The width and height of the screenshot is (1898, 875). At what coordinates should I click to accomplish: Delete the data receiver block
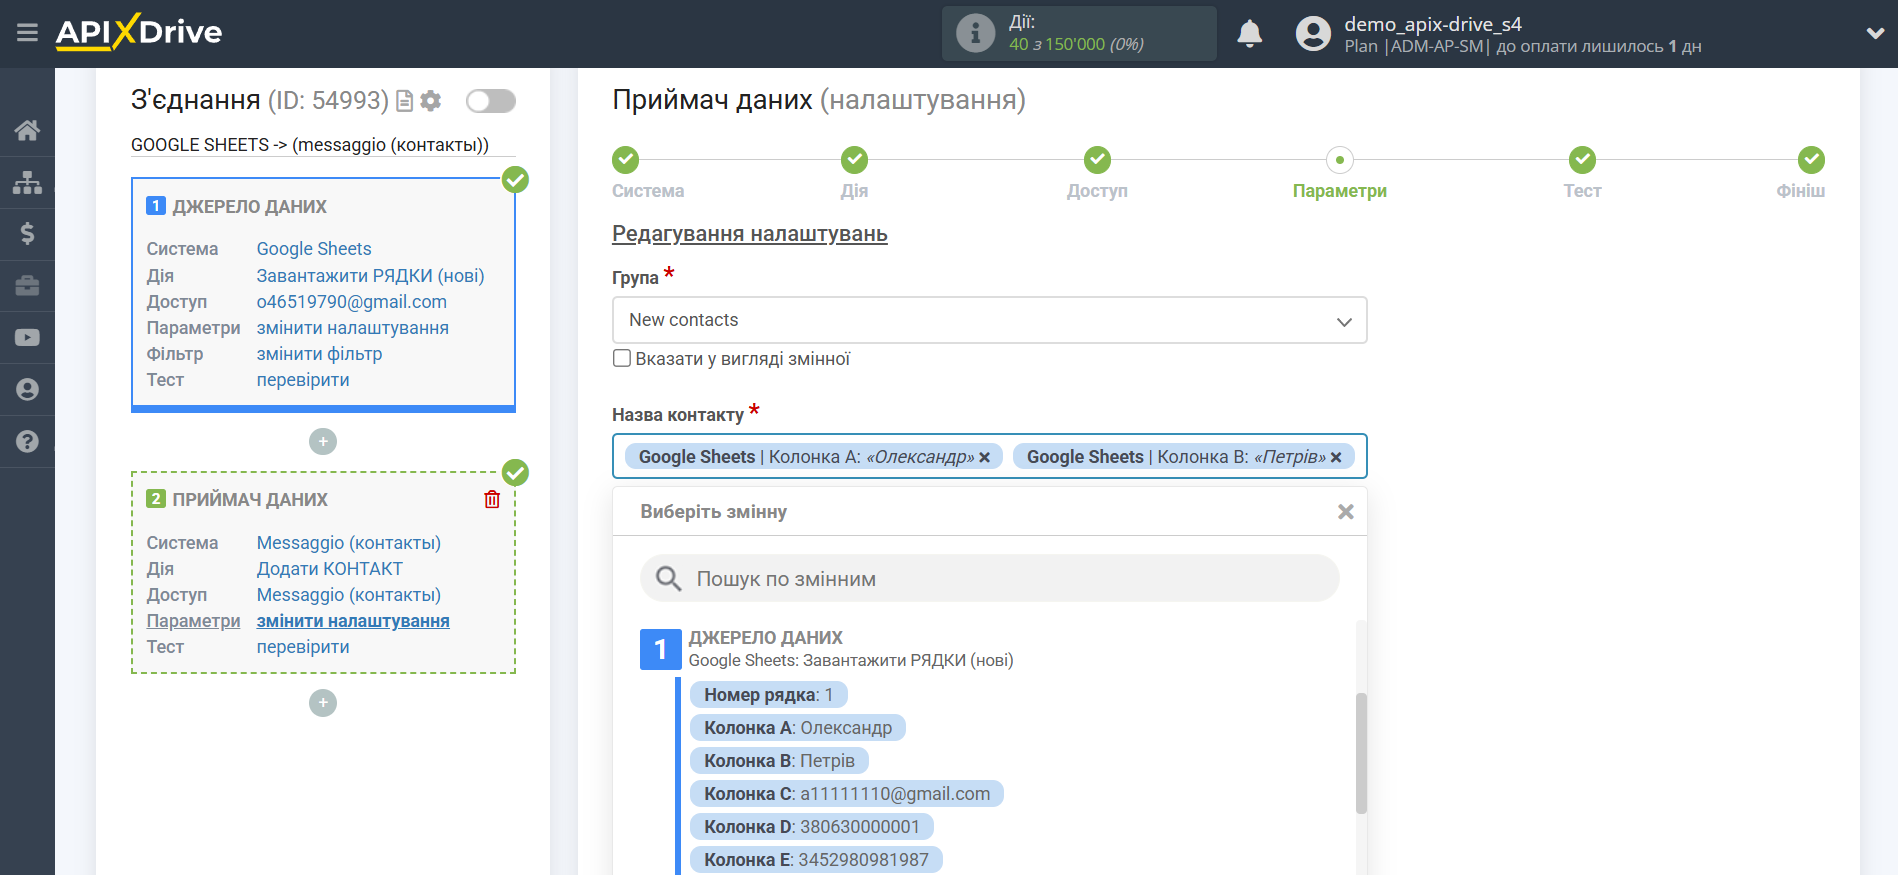(x=492, y=499)
